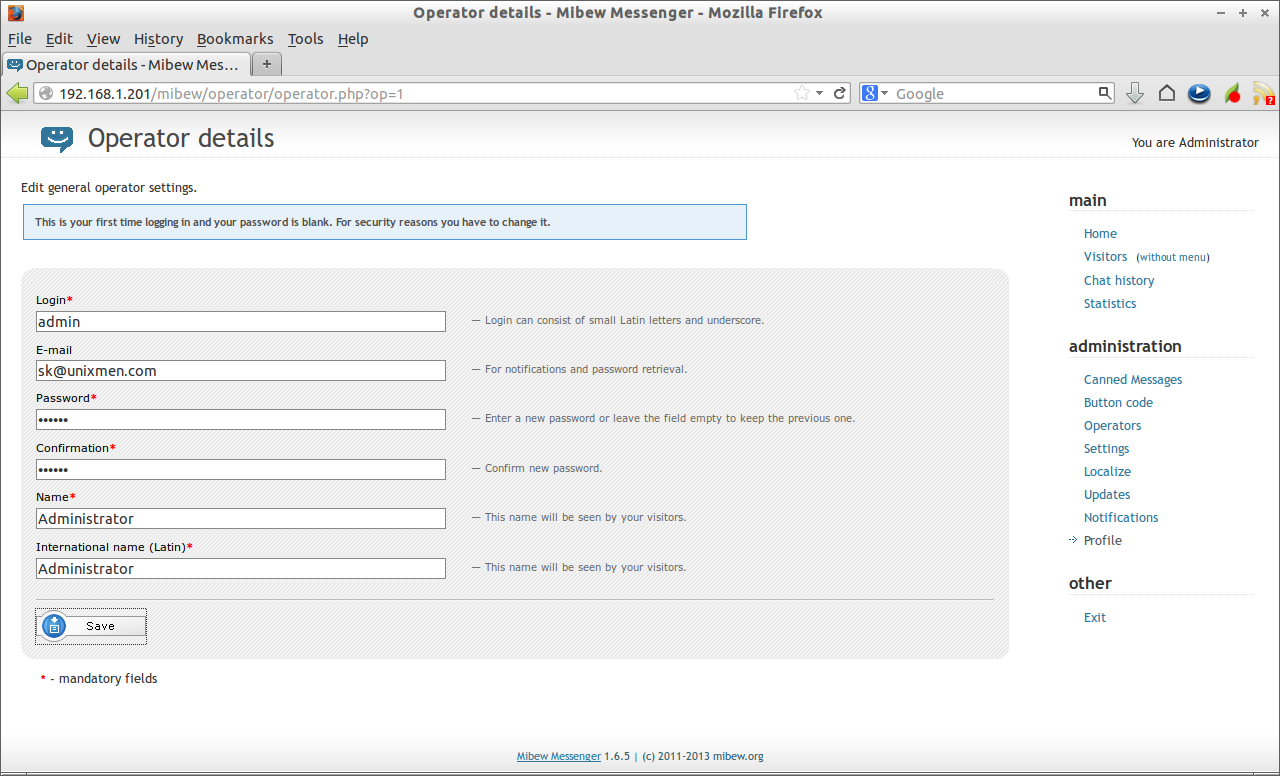This screenshot has width=1280, height=776.
Task: Open the History menu
Action: [x=158, y=39]
